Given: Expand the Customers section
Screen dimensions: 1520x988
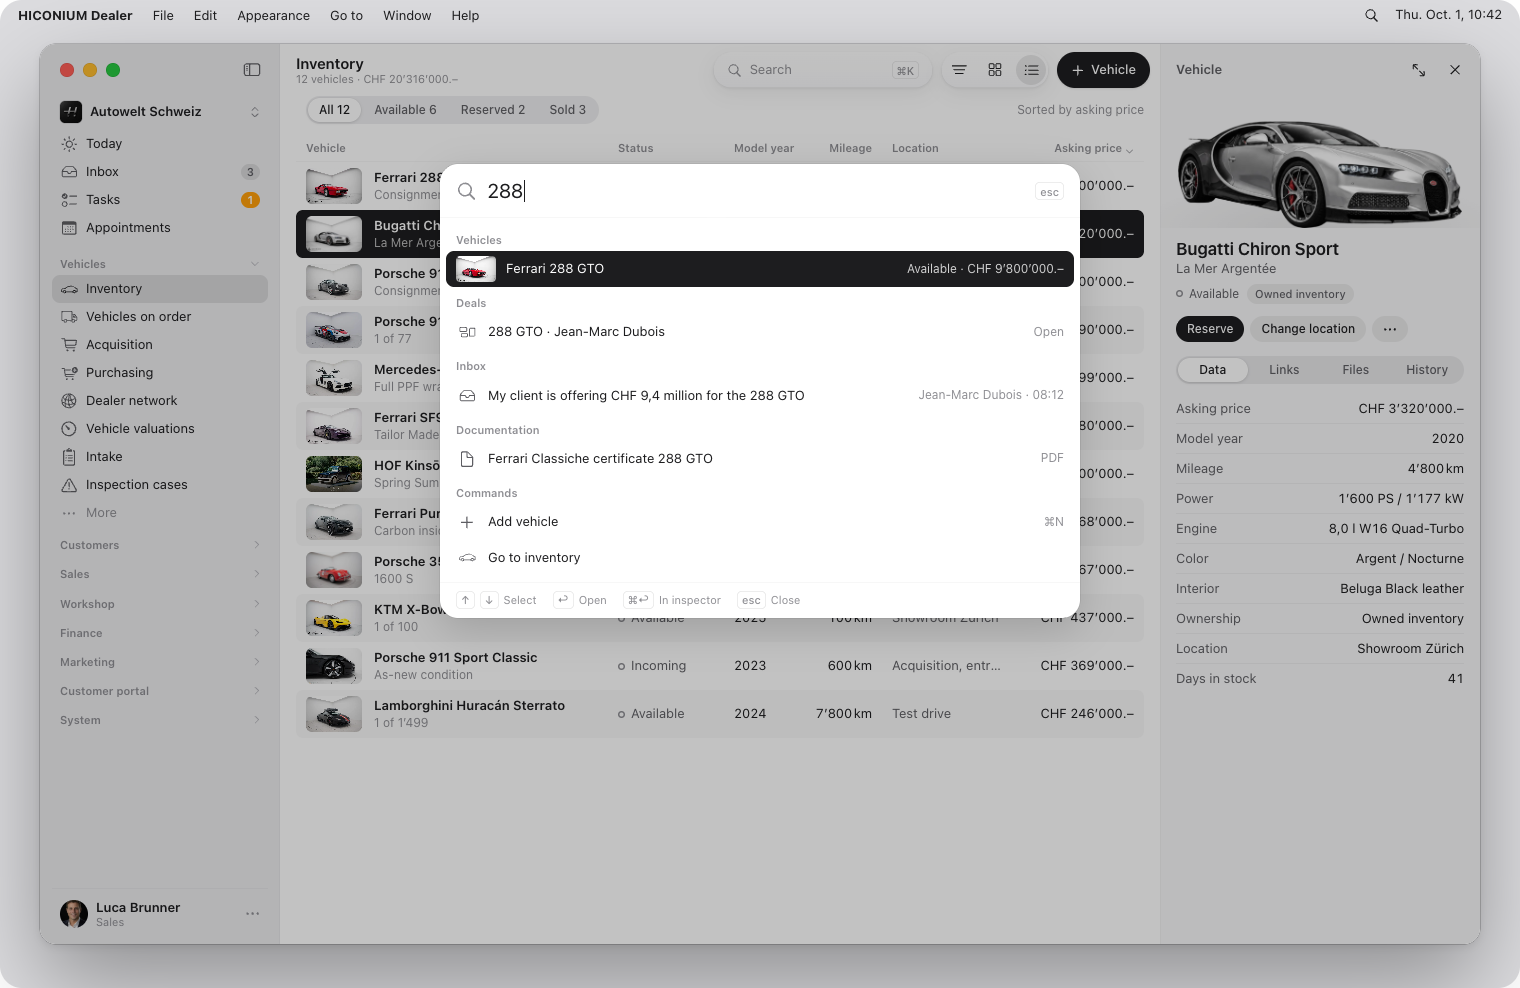Looking at the screenshot, I should click(x=160, y=545).
